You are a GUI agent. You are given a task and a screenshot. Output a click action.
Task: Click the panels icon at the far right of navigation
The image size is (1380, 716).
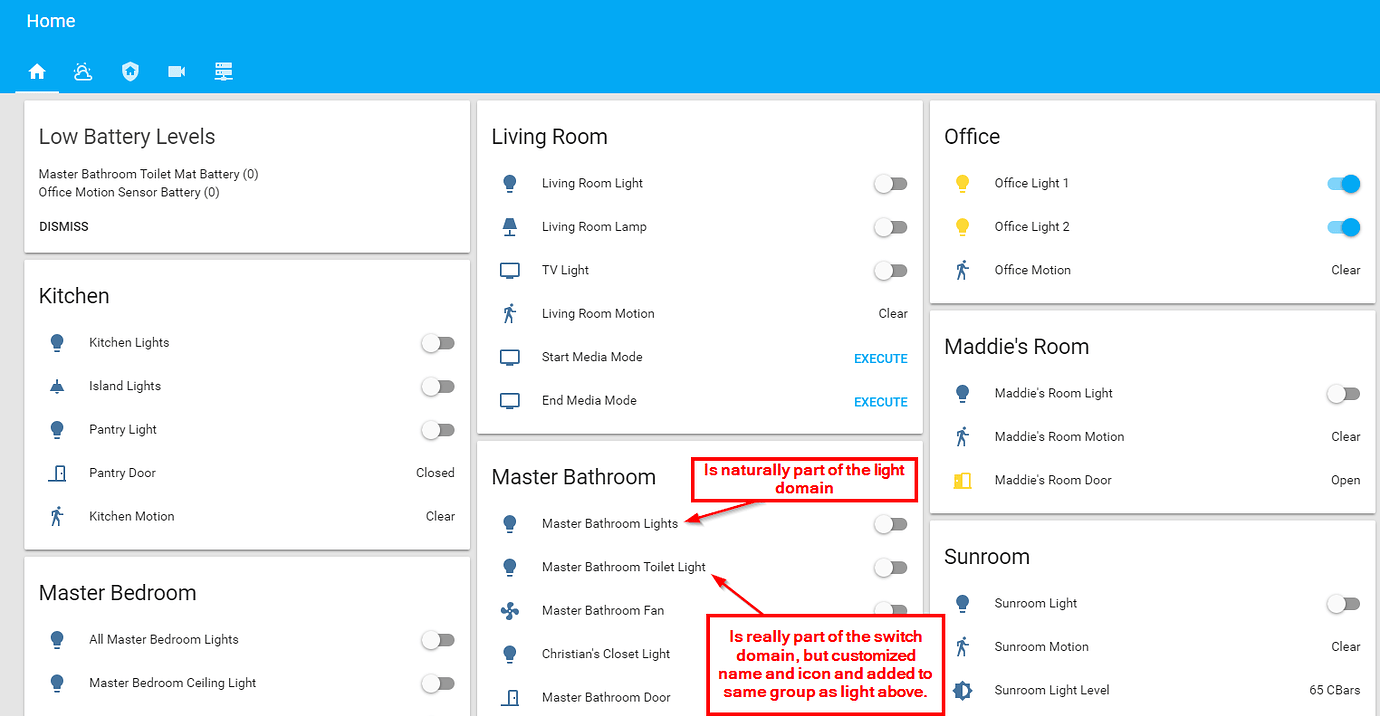223,71
